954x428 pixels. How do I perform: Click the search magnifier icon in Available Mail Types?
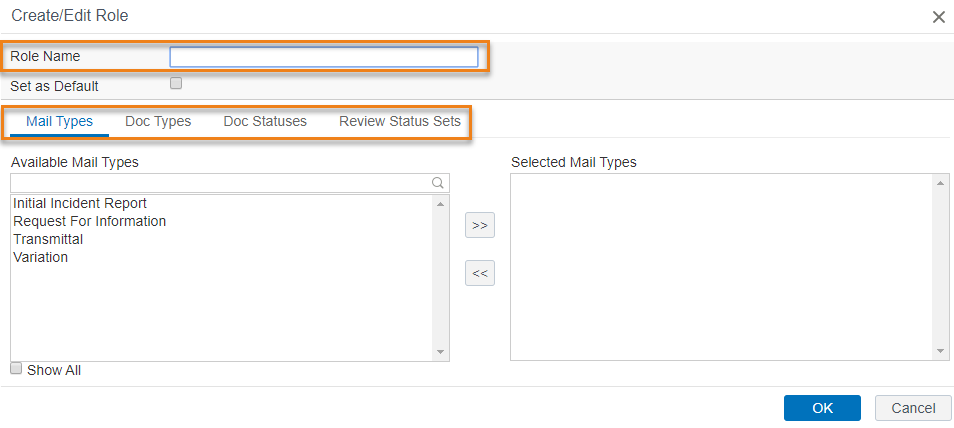[437, 183]
